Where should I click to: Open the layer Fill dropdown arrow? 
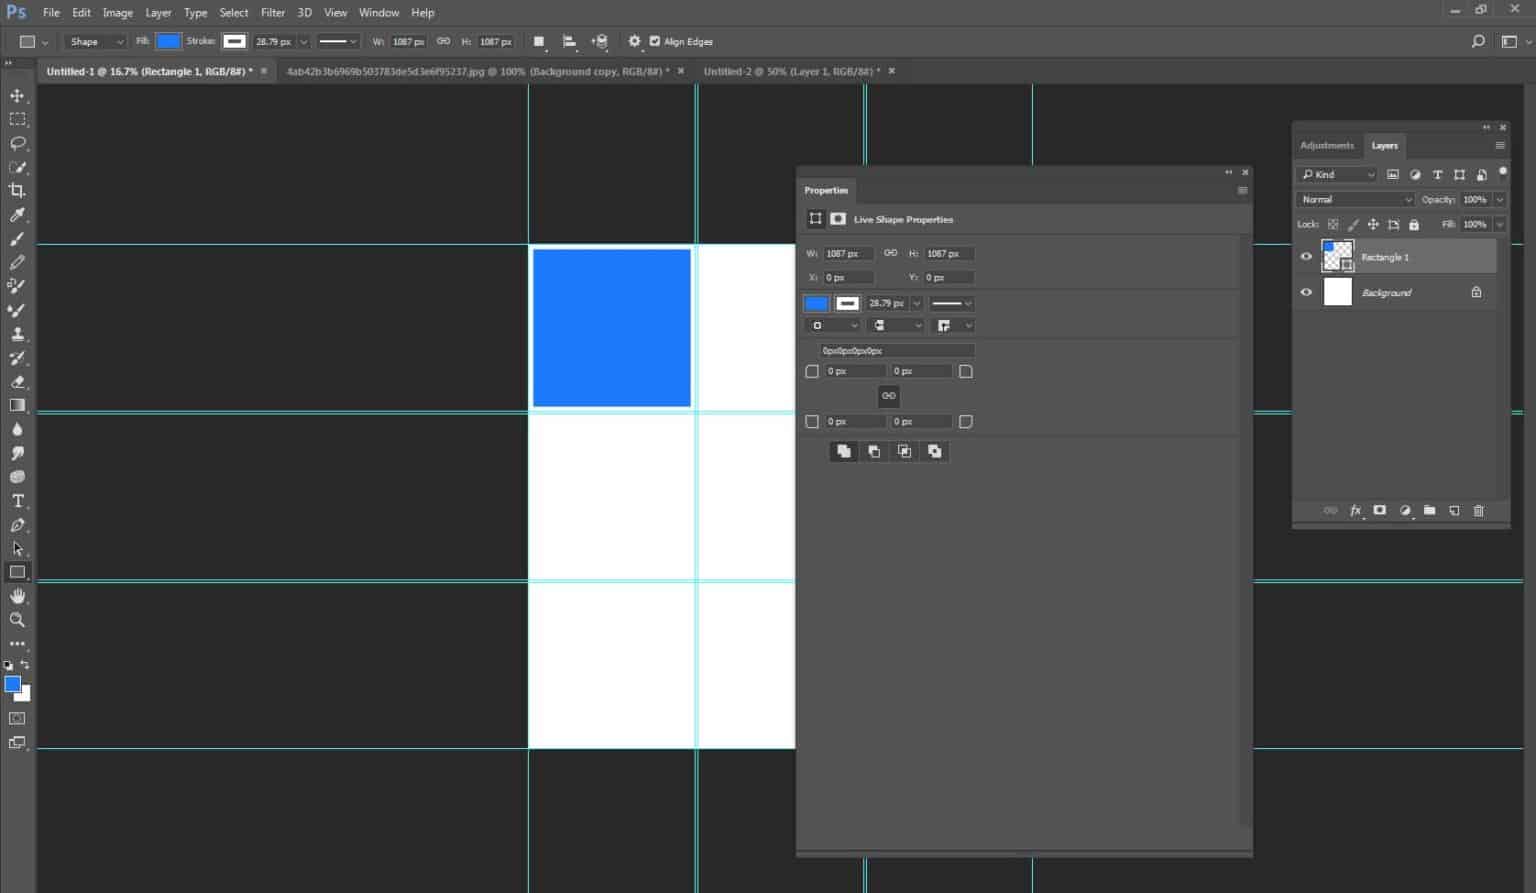[1500, 224]
